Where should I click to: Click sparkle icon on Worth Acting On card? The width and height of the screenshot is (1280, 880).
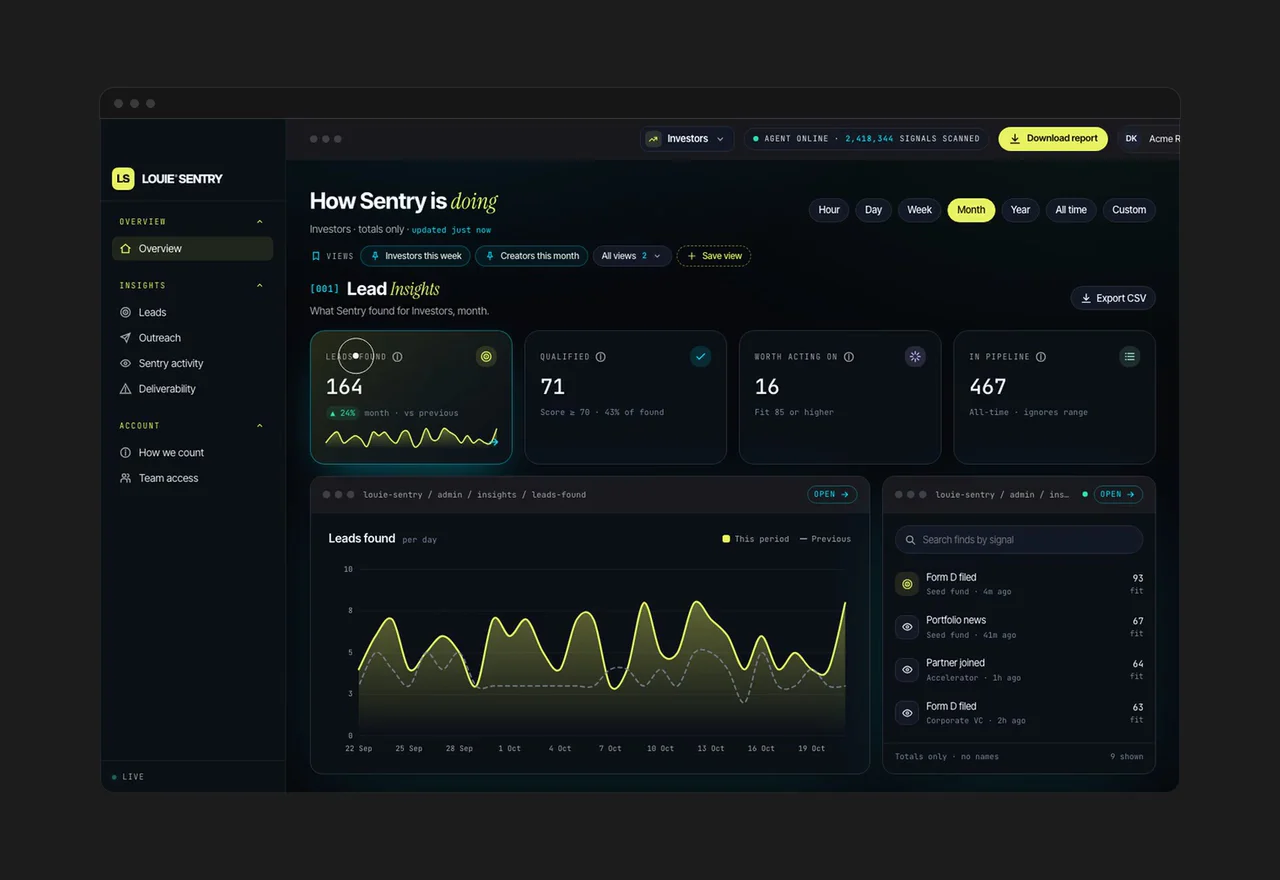pos(915,356)
